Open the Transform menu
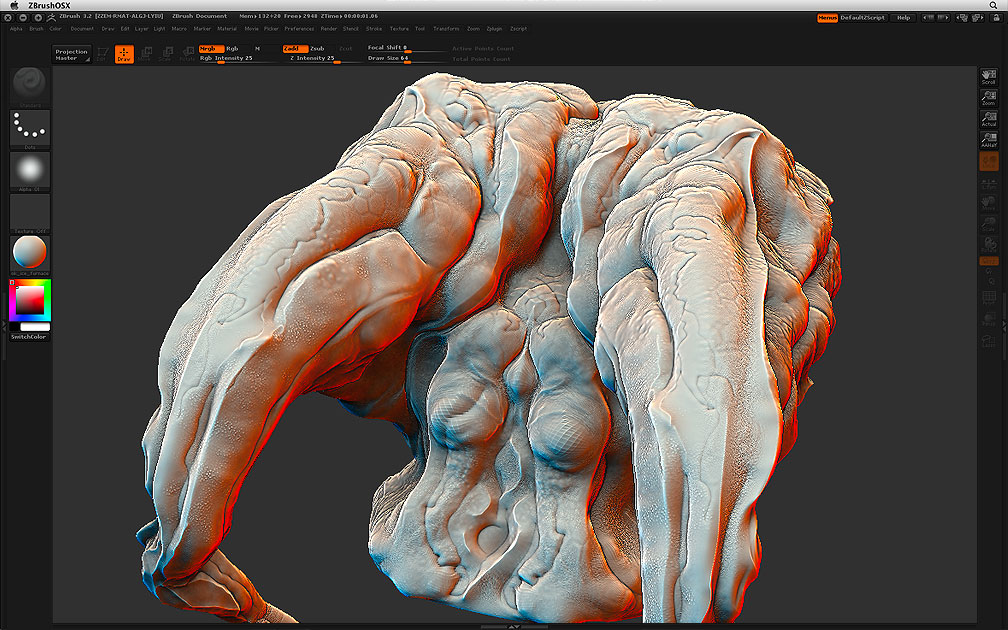 click(x=446, y=29)
